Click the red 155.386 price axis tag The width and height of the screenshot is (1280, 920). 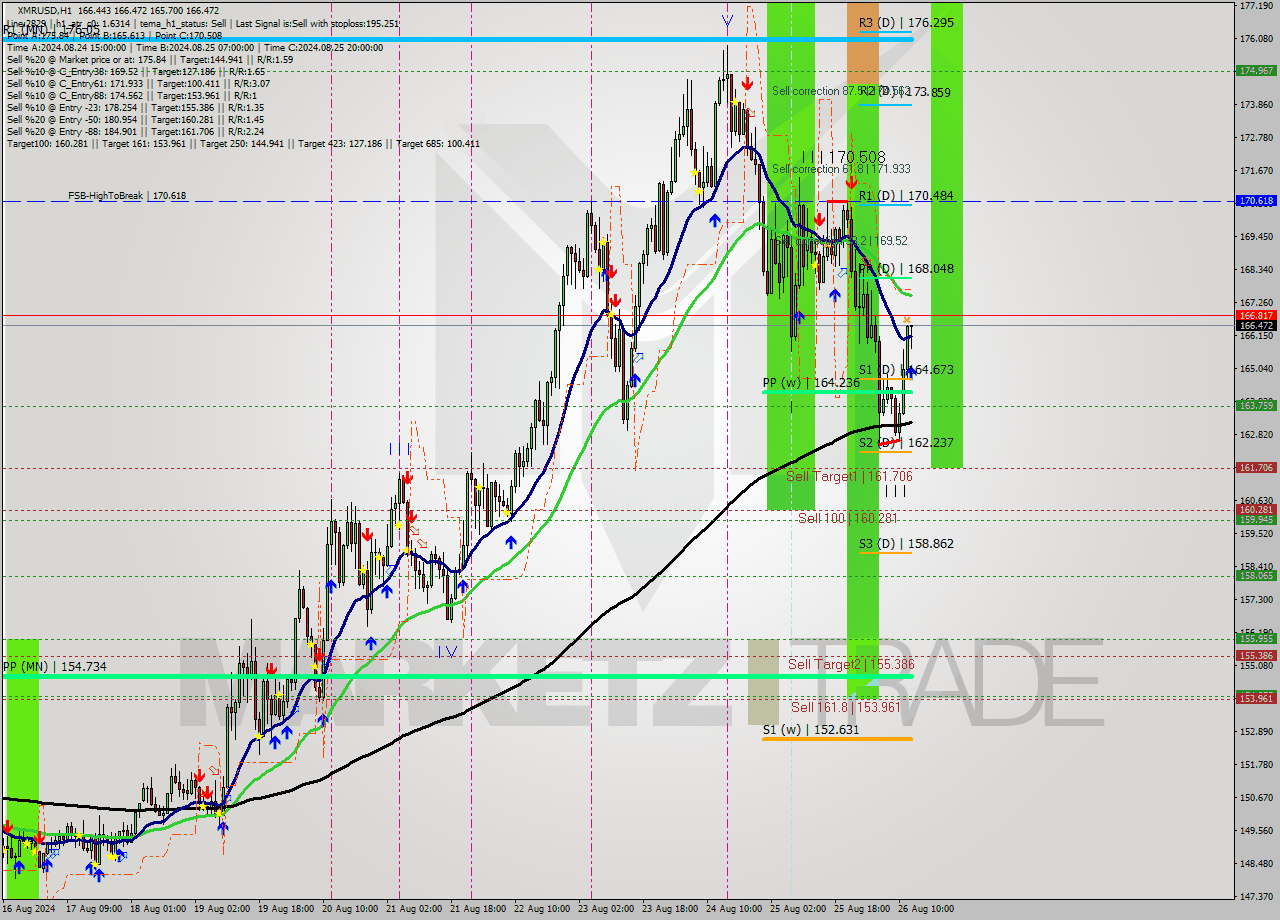pyautogui.click(x=1256, y=656)
